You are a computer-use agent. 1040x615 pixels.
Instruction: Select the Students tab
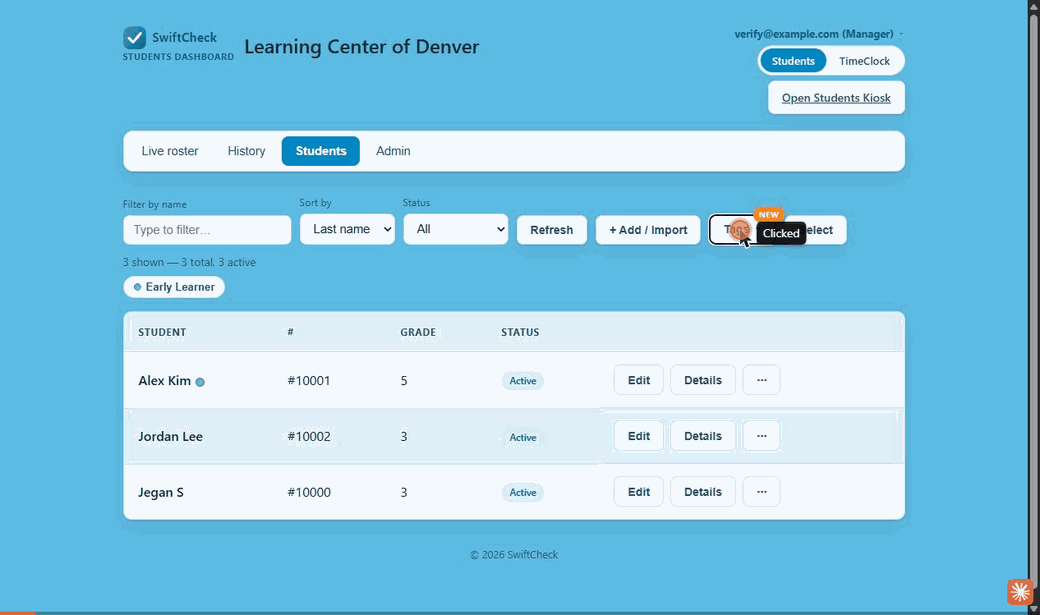(321, 151)
